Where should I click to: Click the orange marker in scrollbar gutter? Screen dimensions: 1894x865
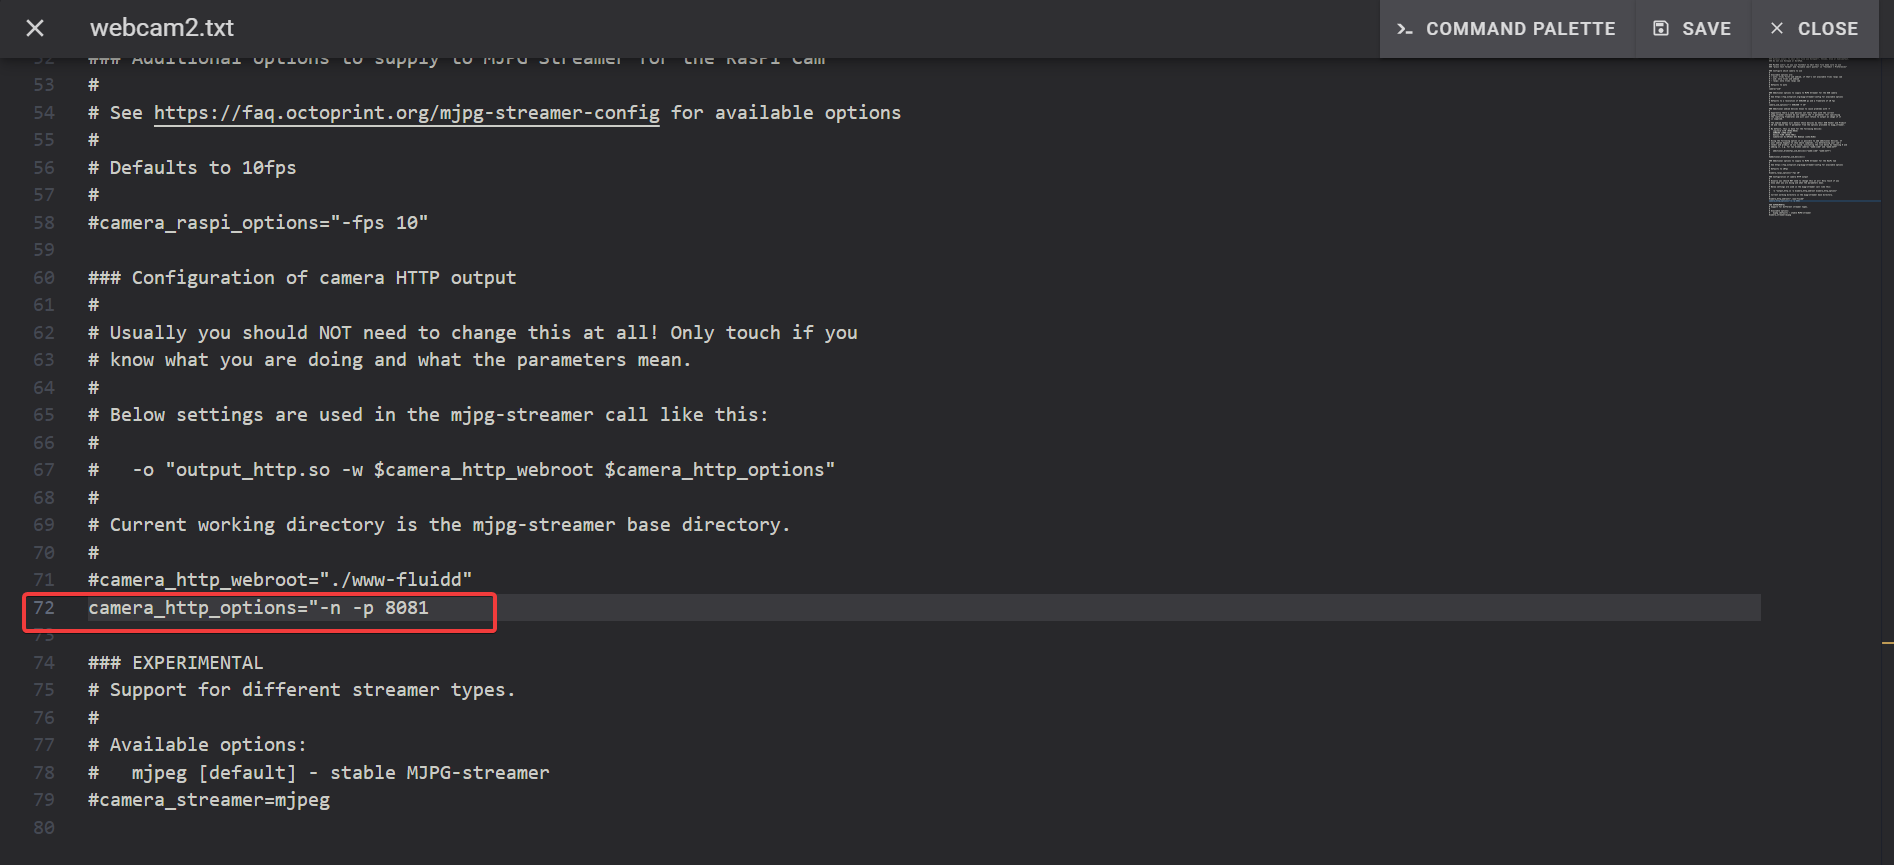[x=1887, y=642]
